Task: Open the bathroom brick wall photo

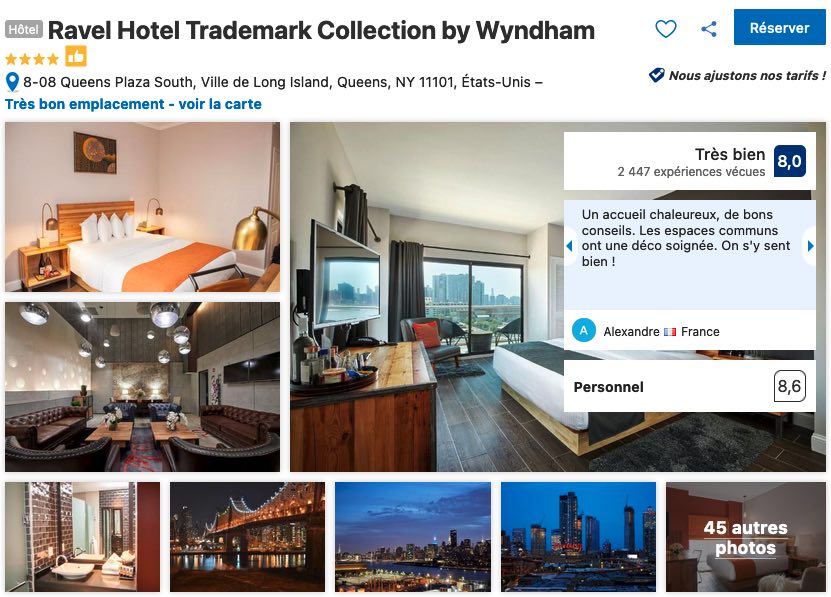Action: coord(82,537)
